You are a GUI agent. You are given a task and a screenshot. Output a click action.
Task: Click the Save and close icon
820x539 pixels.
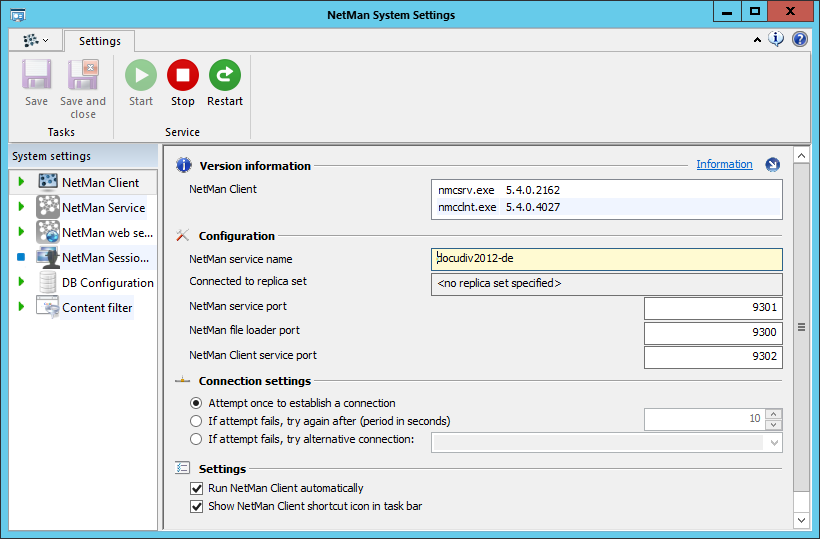pyautogui.click(x=83, y=74)
